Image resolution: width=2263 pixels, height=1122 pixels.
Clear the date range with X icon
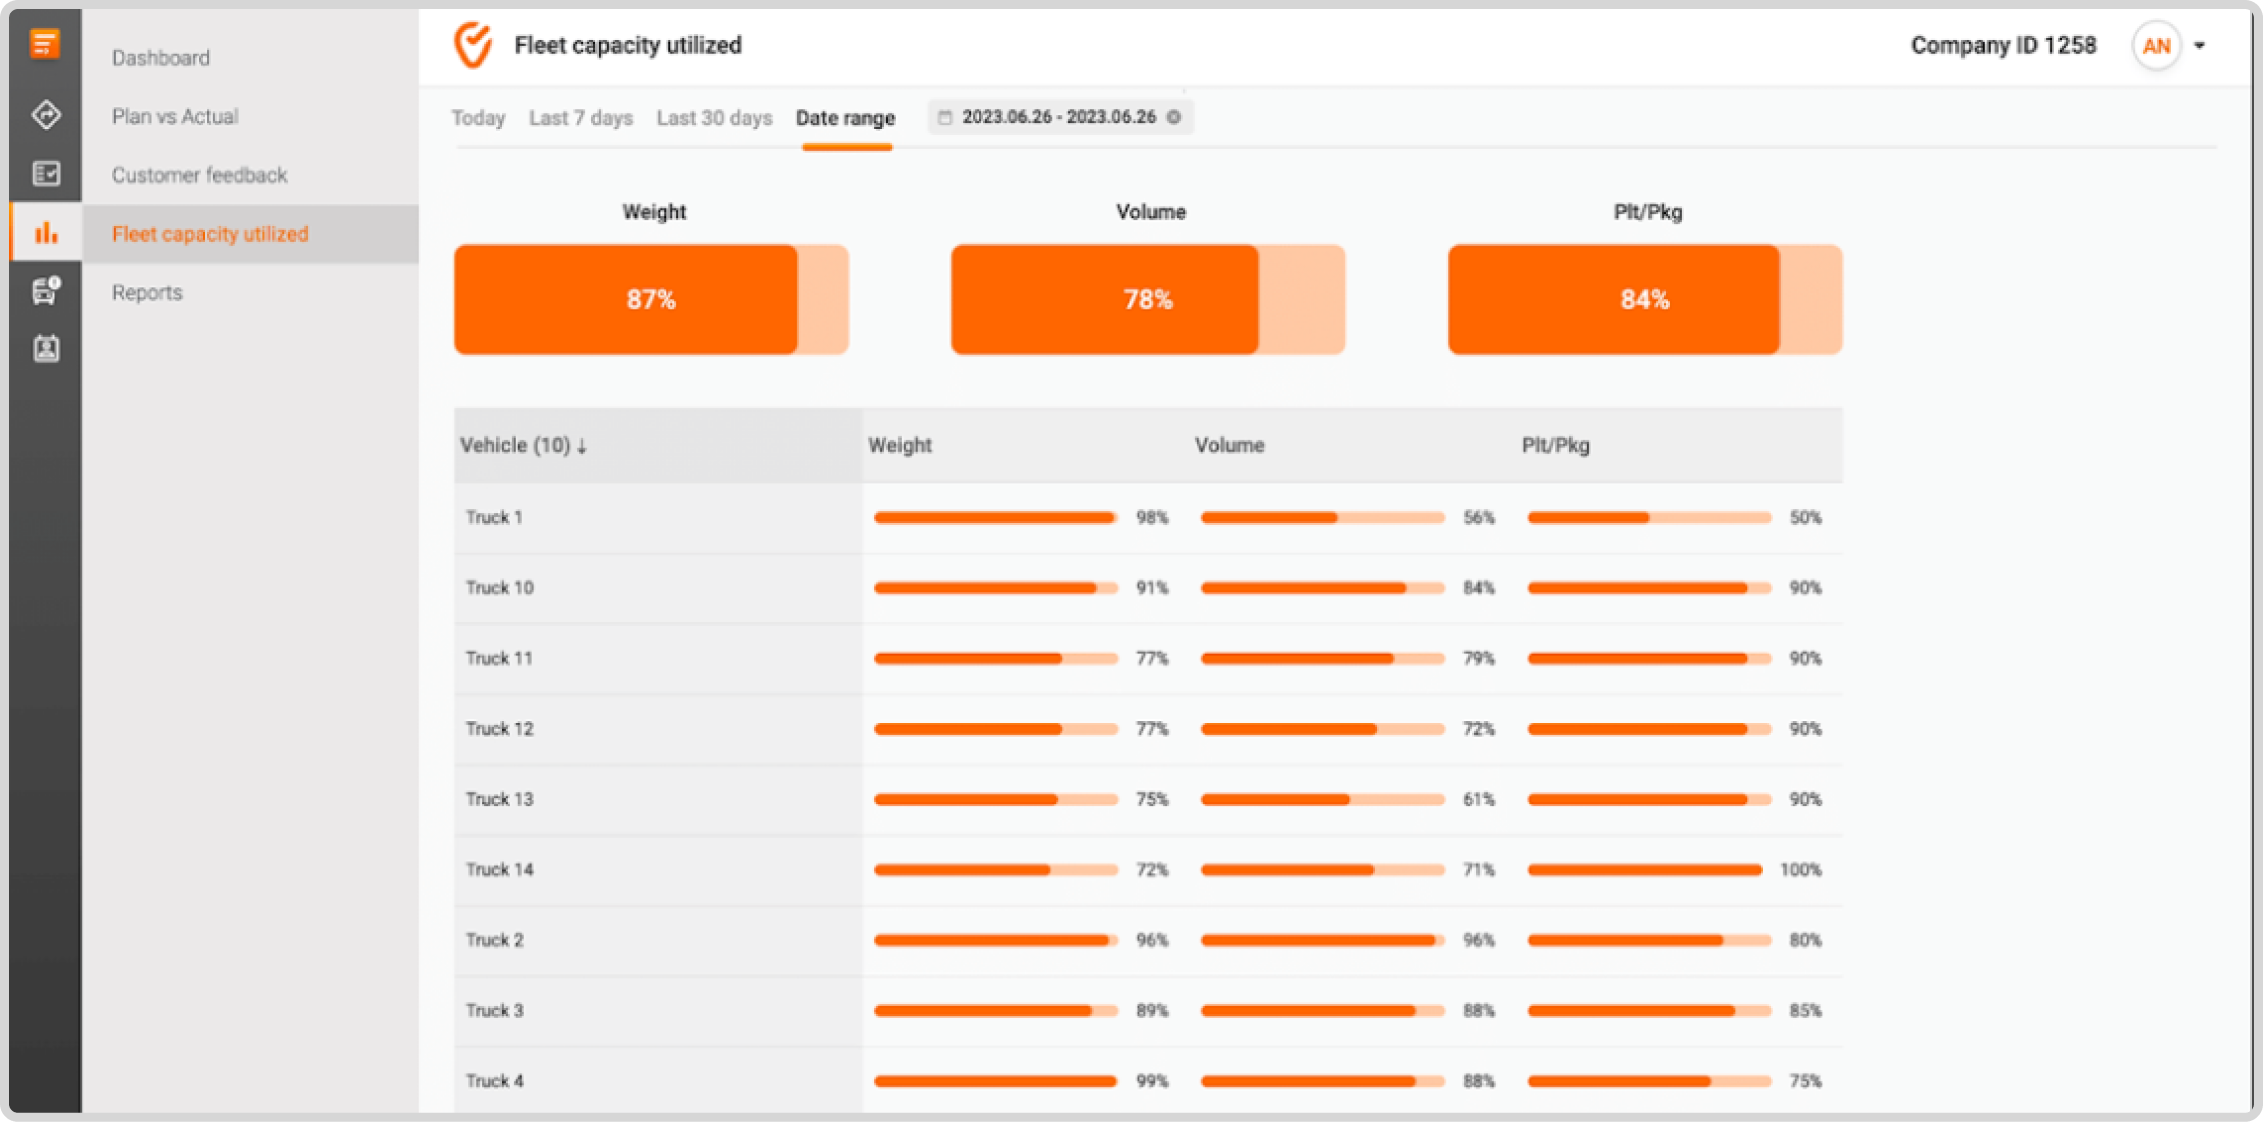pos(1174,117)
